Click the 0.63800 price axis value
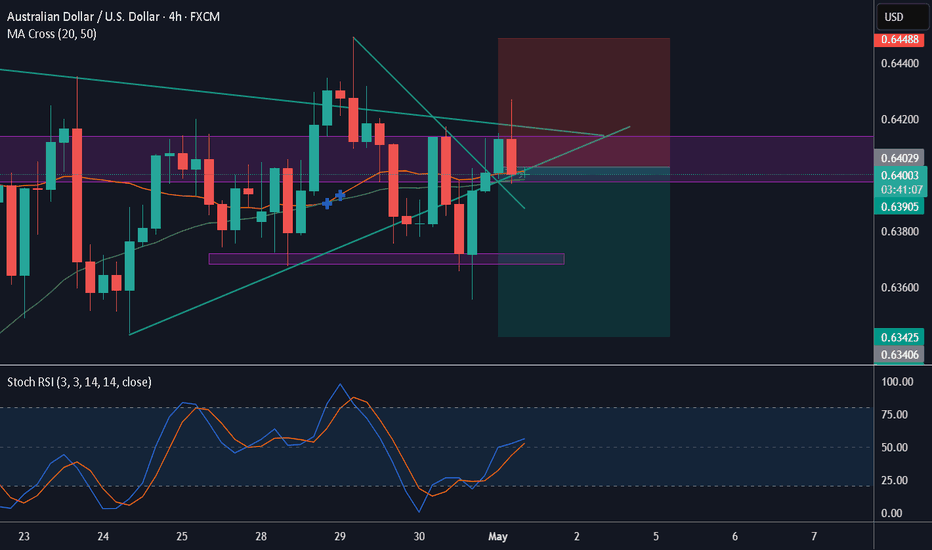 [899, 231]
